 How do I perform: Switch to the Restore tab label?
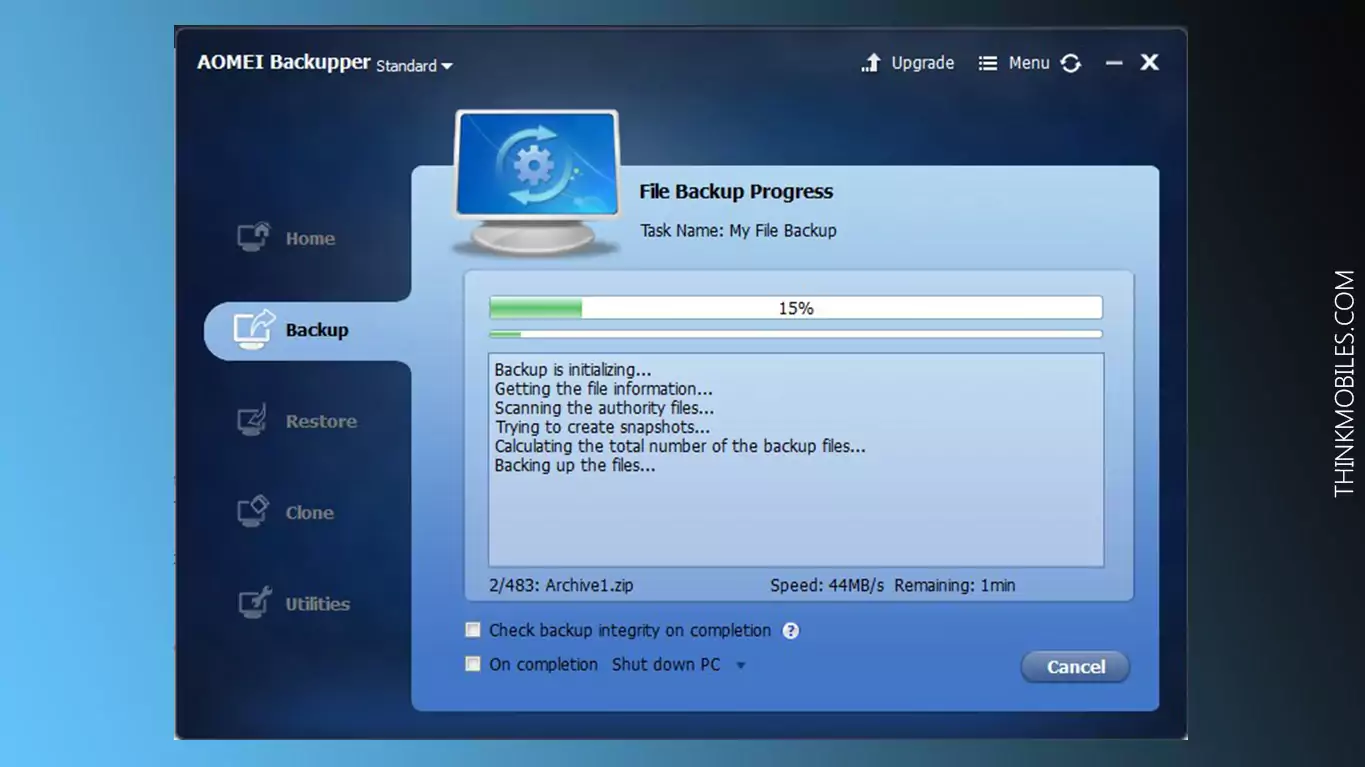pyautogui.click(x=321, y=421)
